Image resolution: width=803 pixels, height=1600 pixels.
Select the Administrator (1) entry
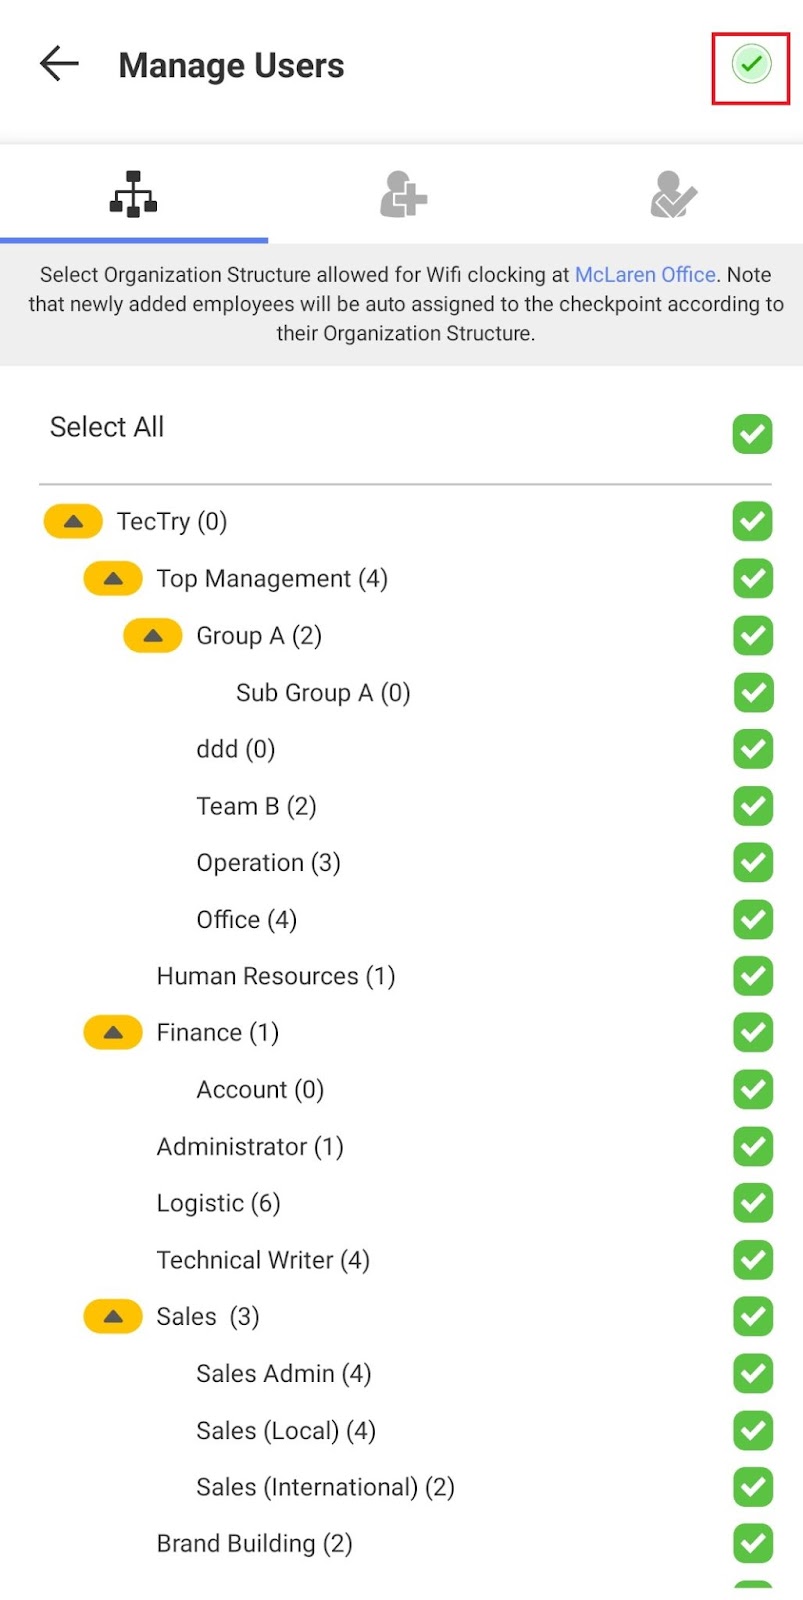(250, 1147)
